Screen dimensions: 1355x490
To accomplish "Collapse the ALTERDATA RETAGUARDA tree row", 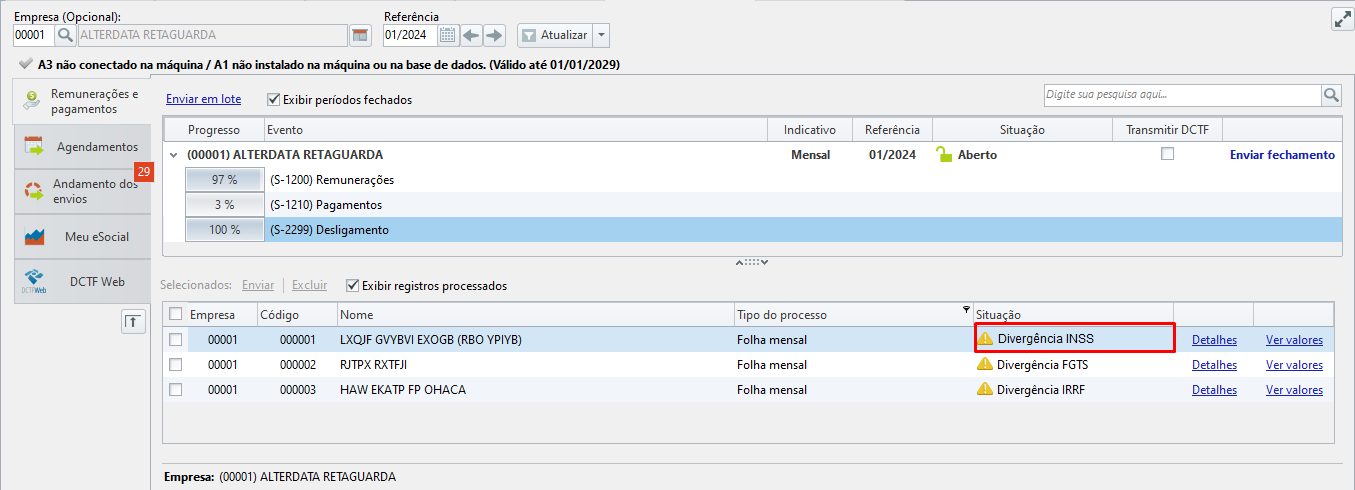I will point(174,155).
